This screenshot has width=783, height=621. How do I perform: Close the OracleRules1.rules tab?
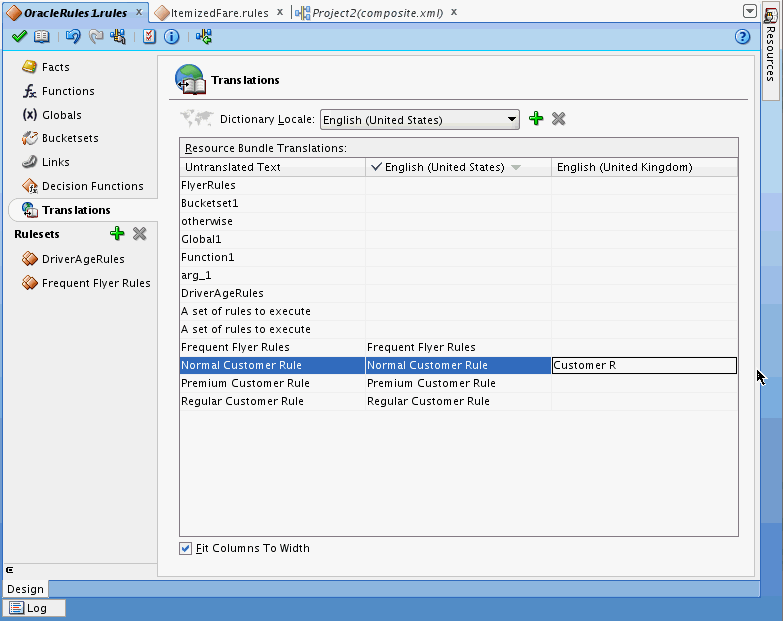[x=139, y=11]
